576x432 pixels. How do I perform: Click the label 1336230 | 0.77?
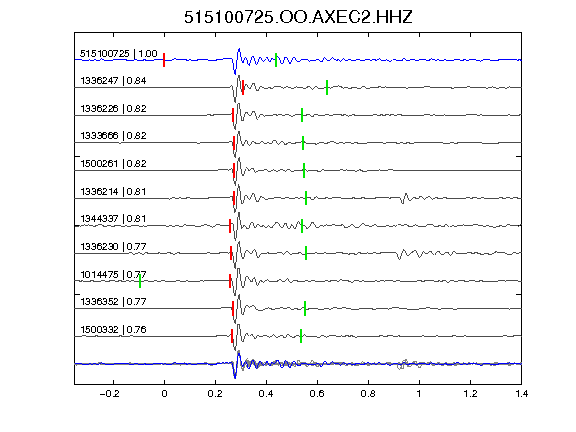pos(113,246)
